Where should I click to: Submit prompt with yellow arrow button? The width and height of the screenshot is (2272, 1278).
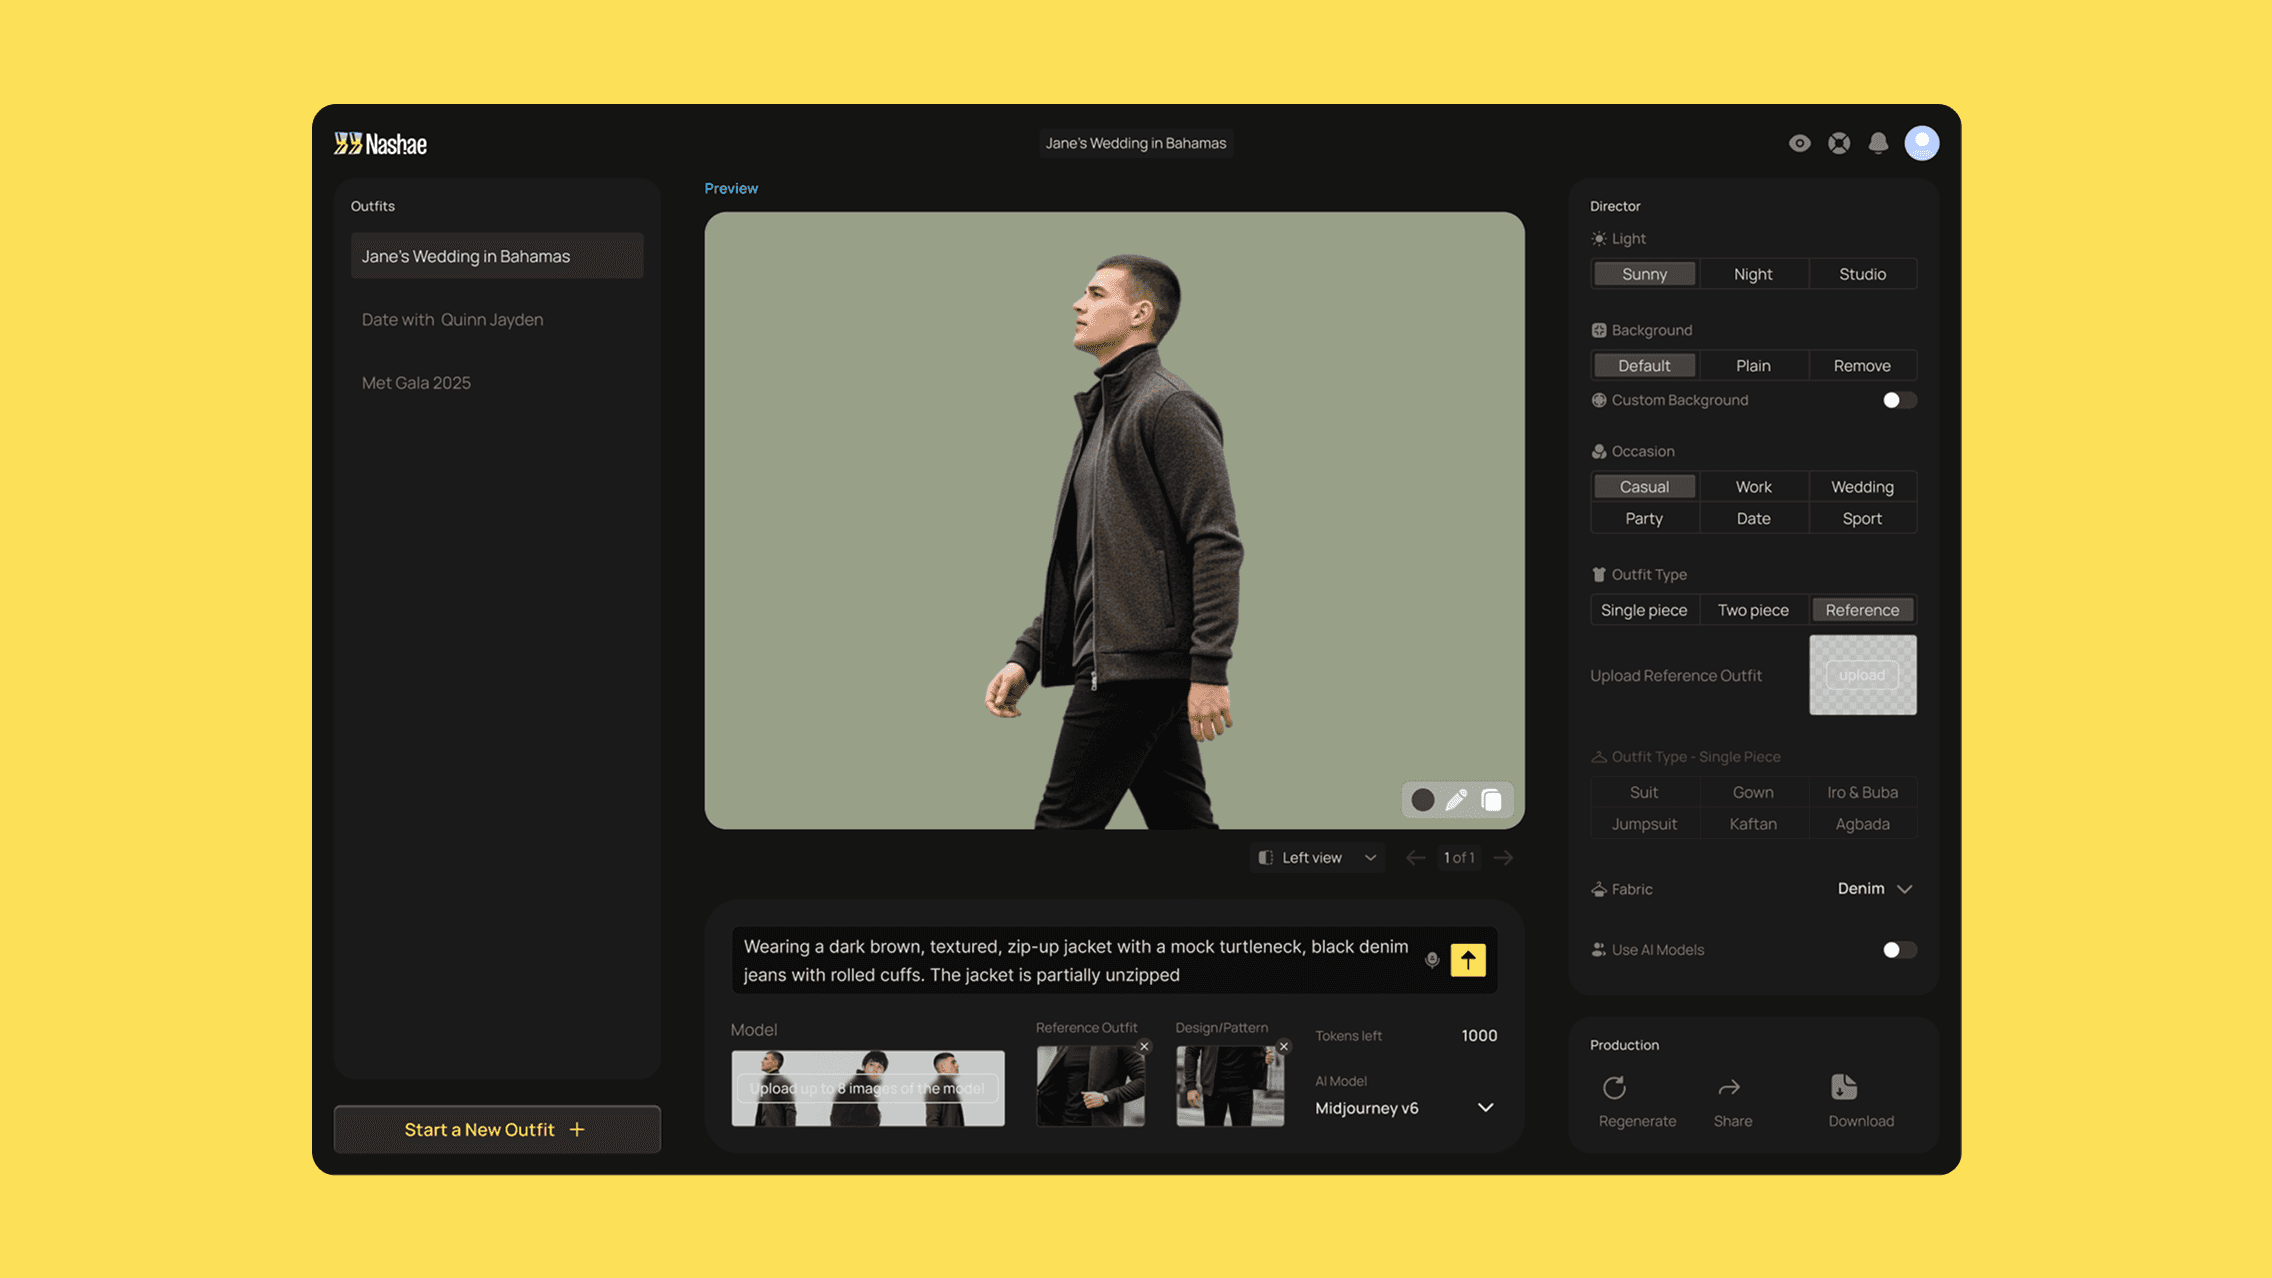click(1468, 960)
